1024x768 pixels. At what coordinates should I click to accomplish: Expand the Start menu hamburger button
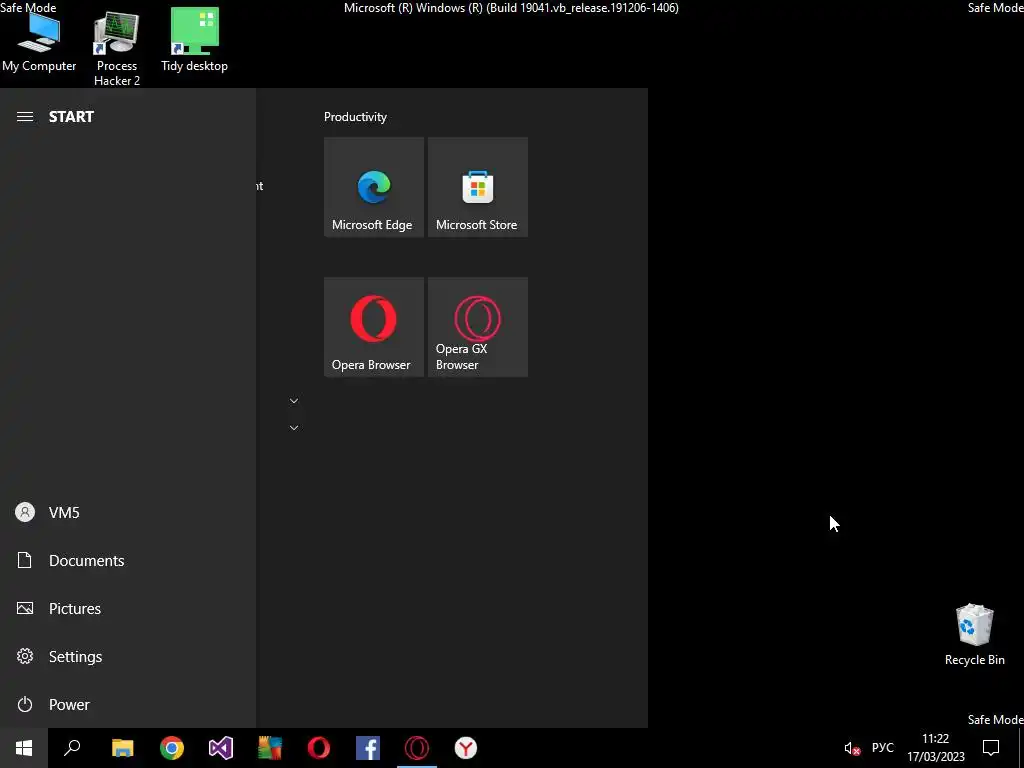25,117
